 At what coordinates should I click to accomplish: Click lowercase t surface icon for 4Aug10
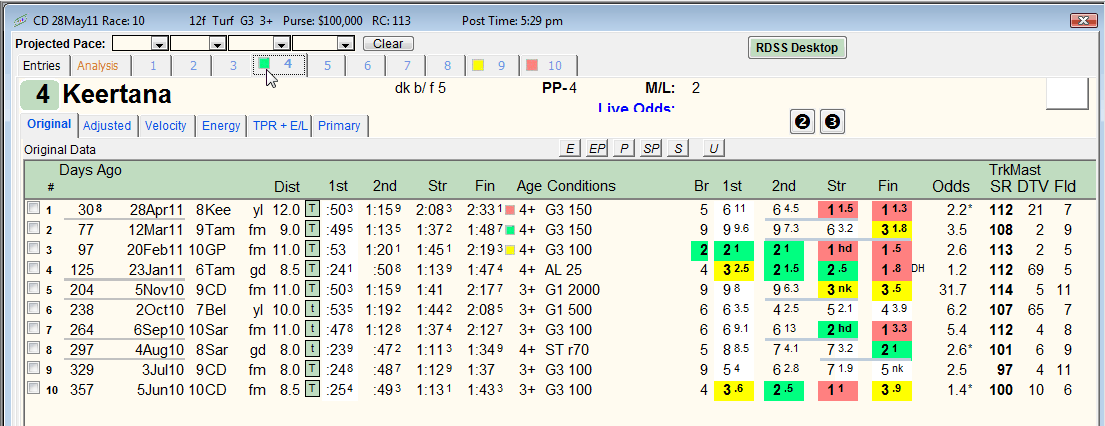click(x=312, y=349)
